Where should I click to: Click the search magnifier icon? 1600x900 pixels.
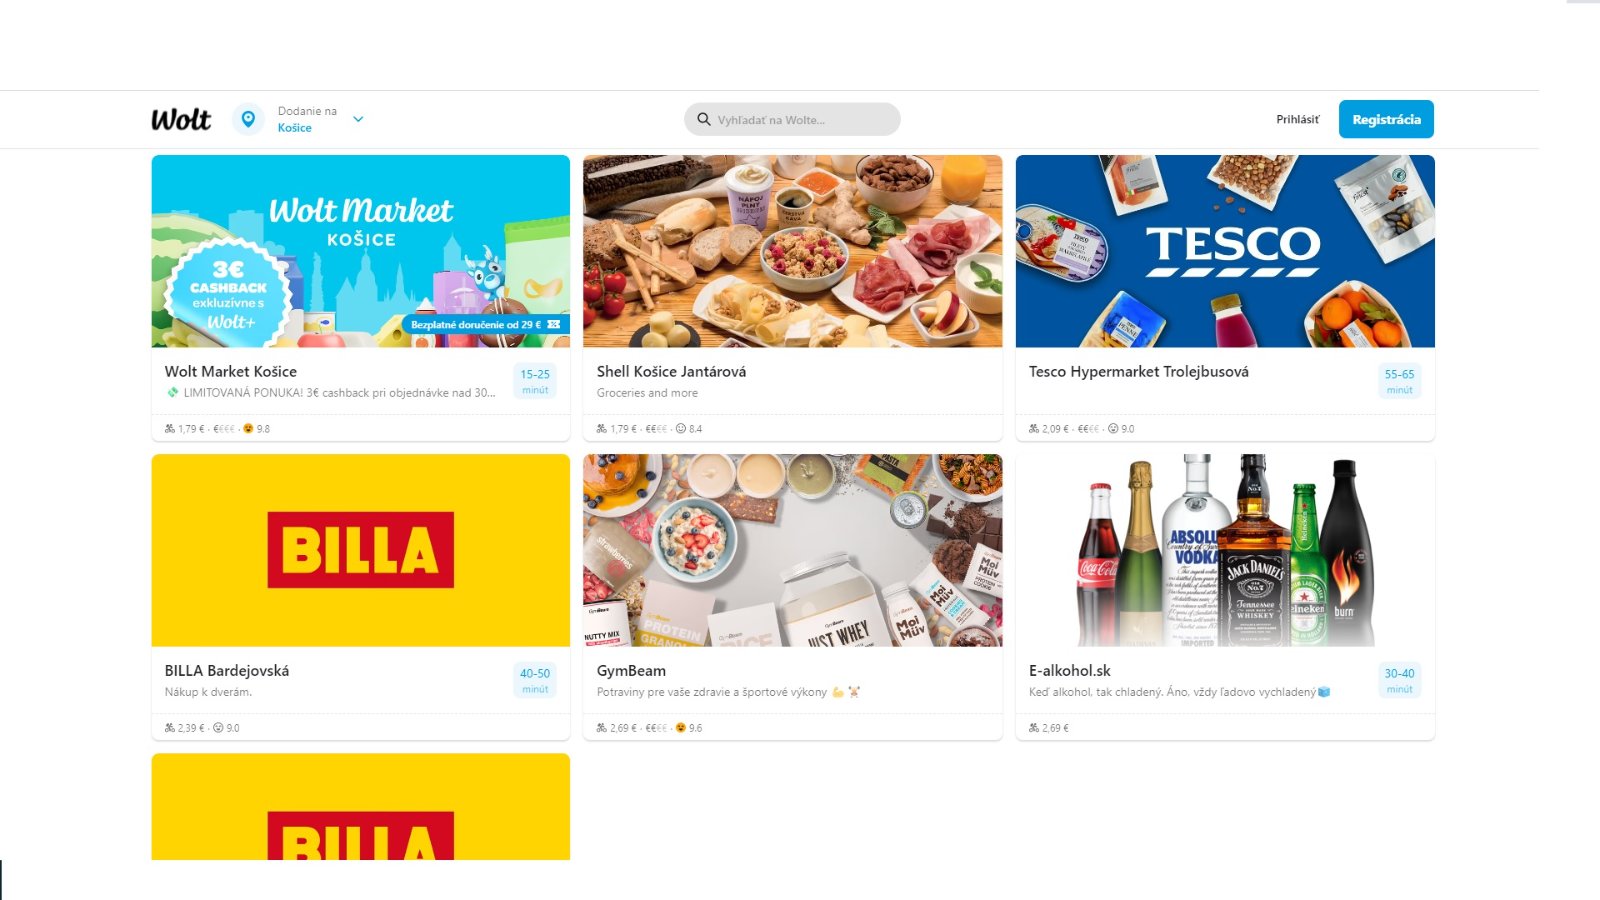click(704, 119)
